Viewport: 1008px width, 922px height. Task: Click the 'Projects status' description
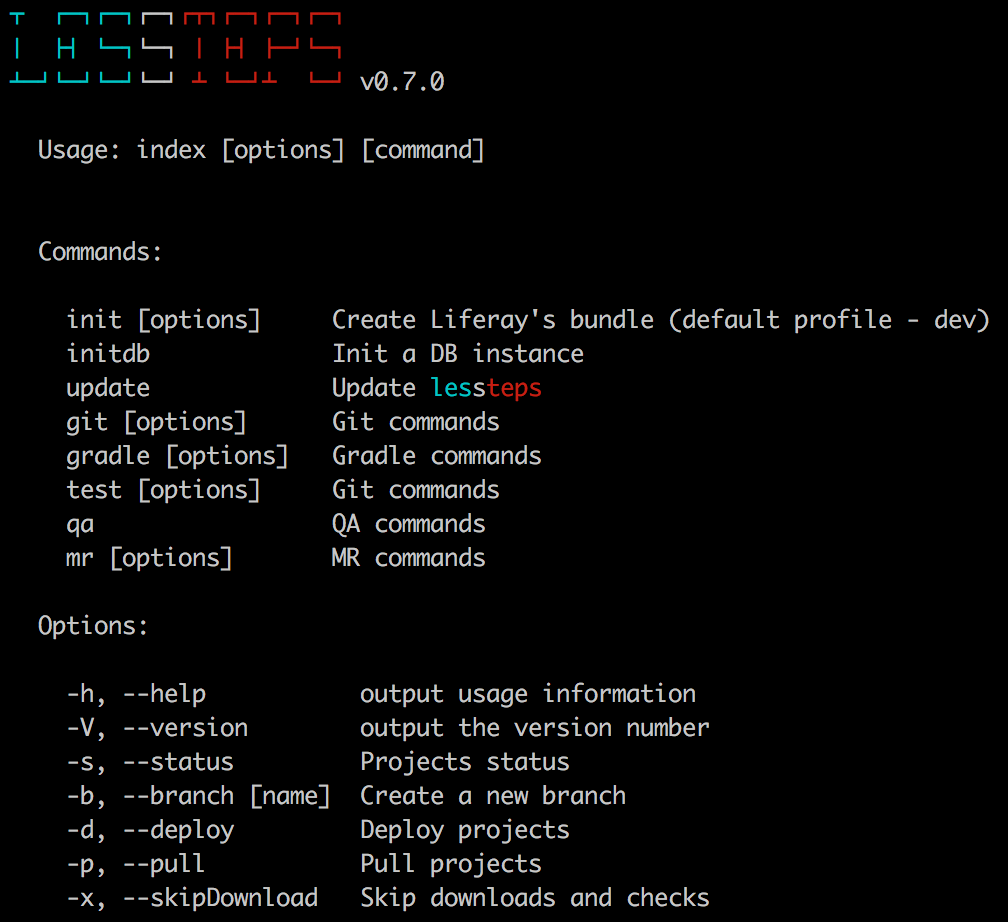point(465,763)
